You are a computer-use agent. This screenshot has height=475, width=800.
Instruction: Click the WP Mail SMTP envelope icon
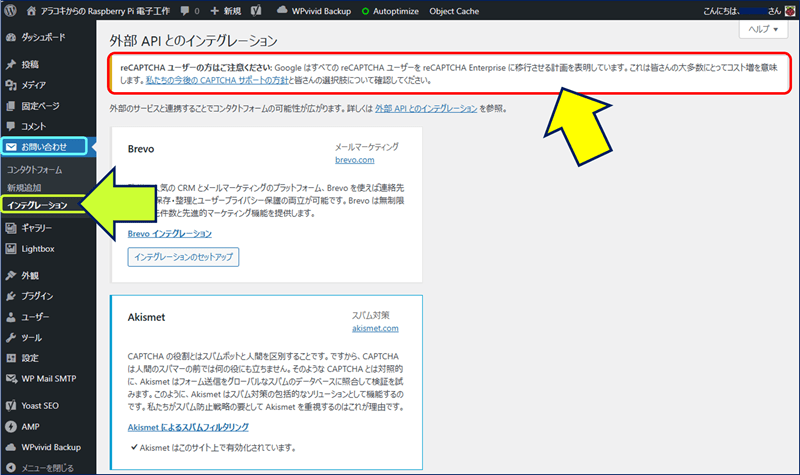tap(11, 379)
